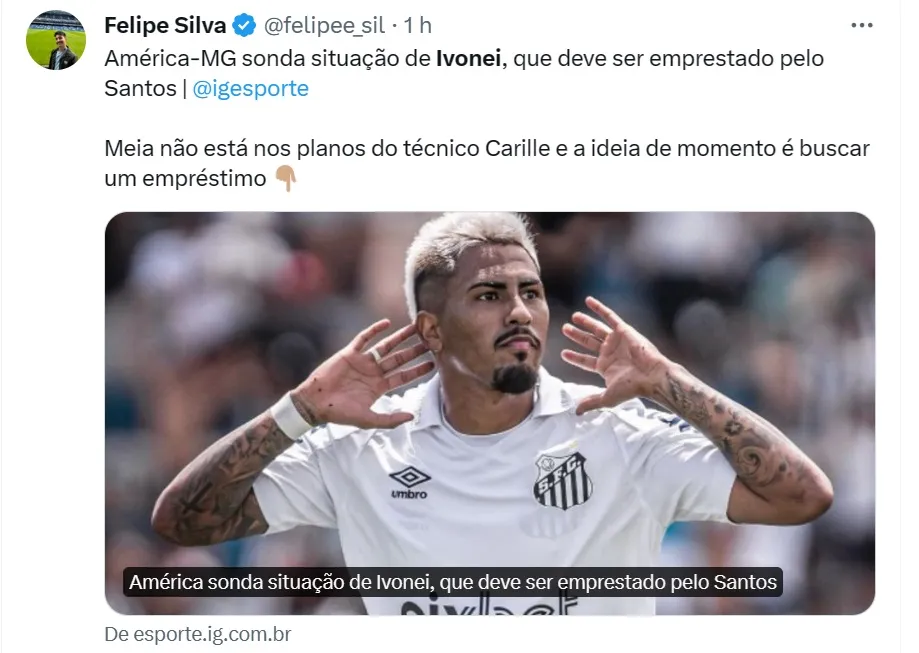
Task: Click the blue verified badge checkmark
Action: pos(244,26)
